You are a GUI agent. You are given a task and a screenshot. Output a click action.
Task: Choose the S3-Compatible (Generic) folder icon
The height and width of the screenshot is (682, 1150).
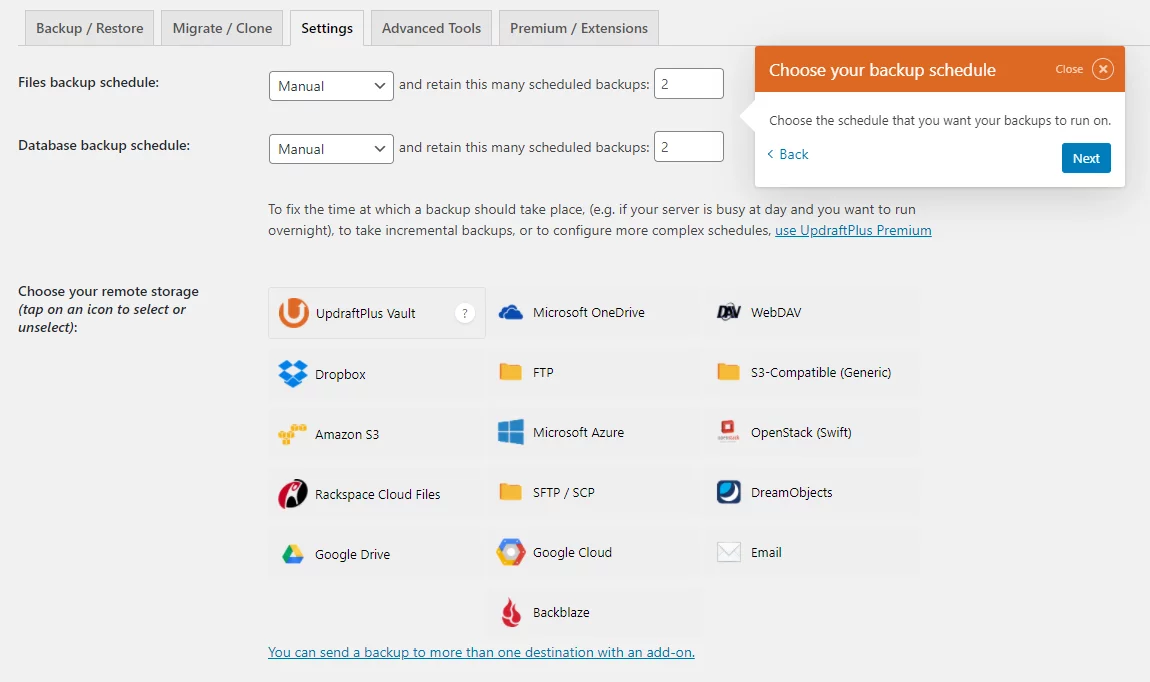(728, 372)
